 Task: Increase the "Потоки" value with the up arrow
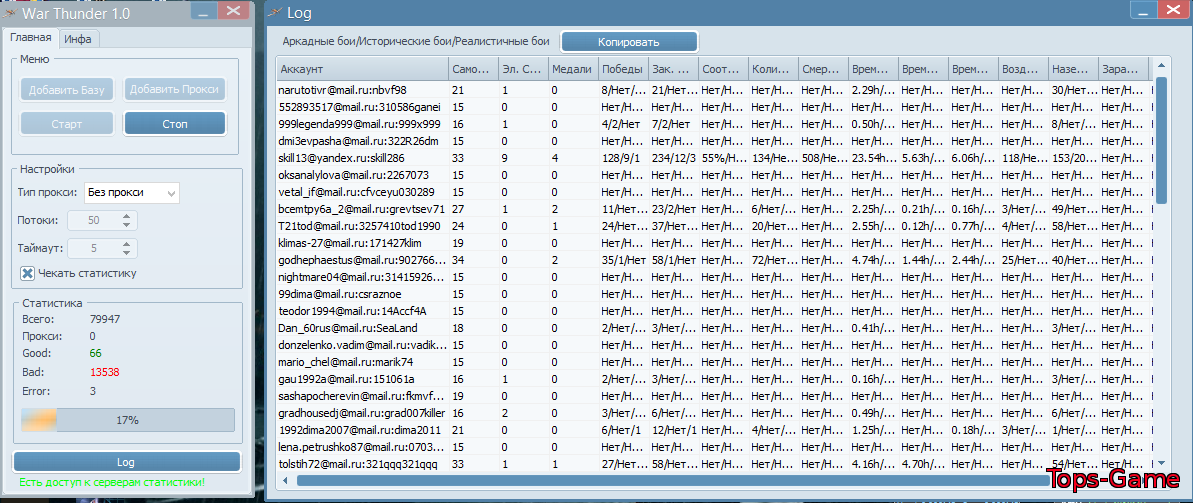pyautogui.click(x=127, y=216)
